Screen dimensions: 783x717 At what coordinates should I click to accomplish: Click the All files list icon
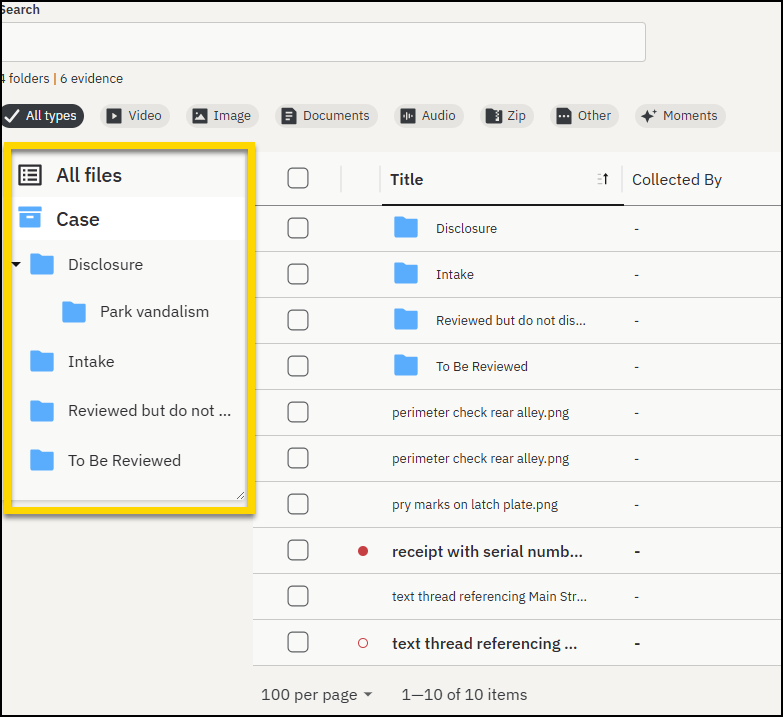coord(30,175)
